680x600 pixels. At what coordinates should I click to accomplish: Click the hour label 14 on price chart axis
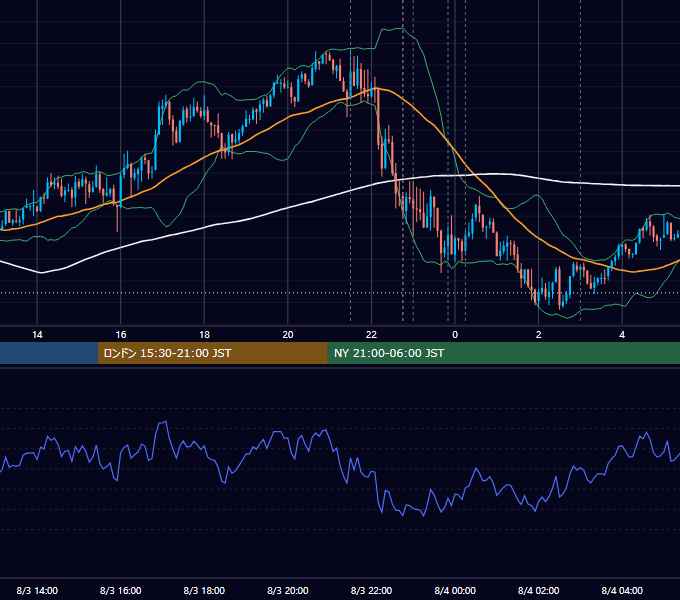tap(37, 335)
